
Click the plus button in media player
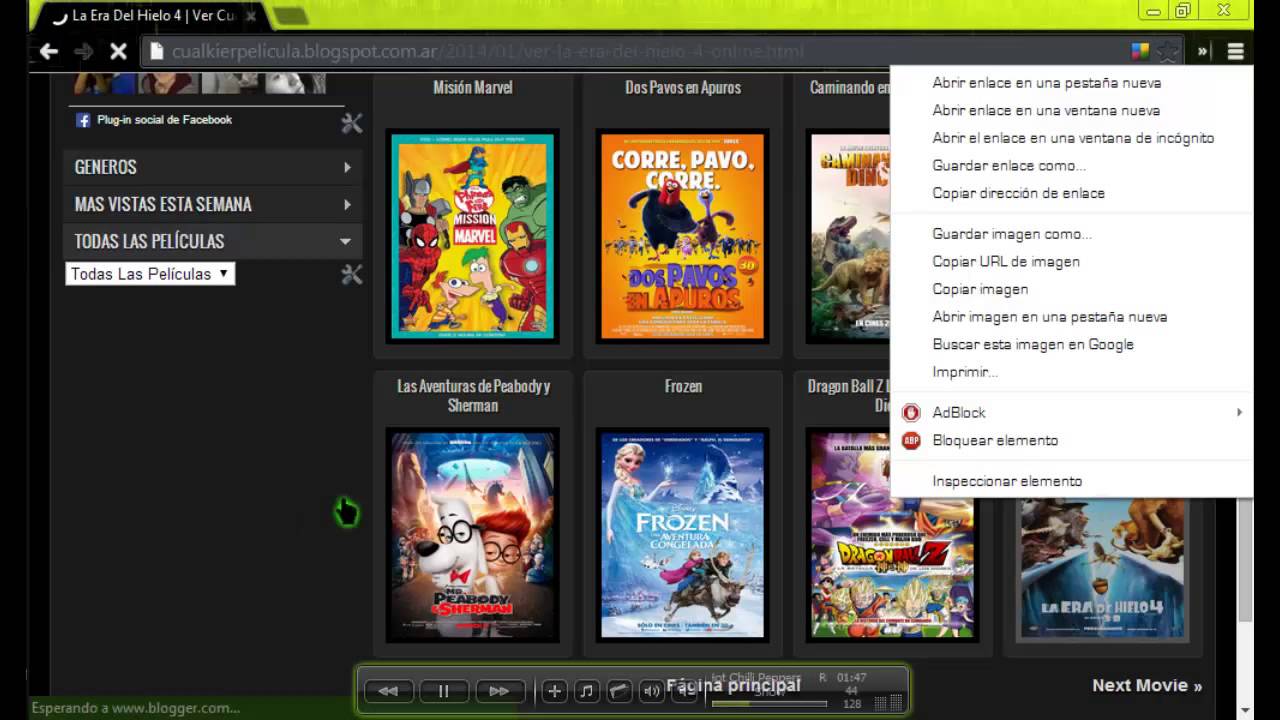pyautogui.click(x=555, y=690)
